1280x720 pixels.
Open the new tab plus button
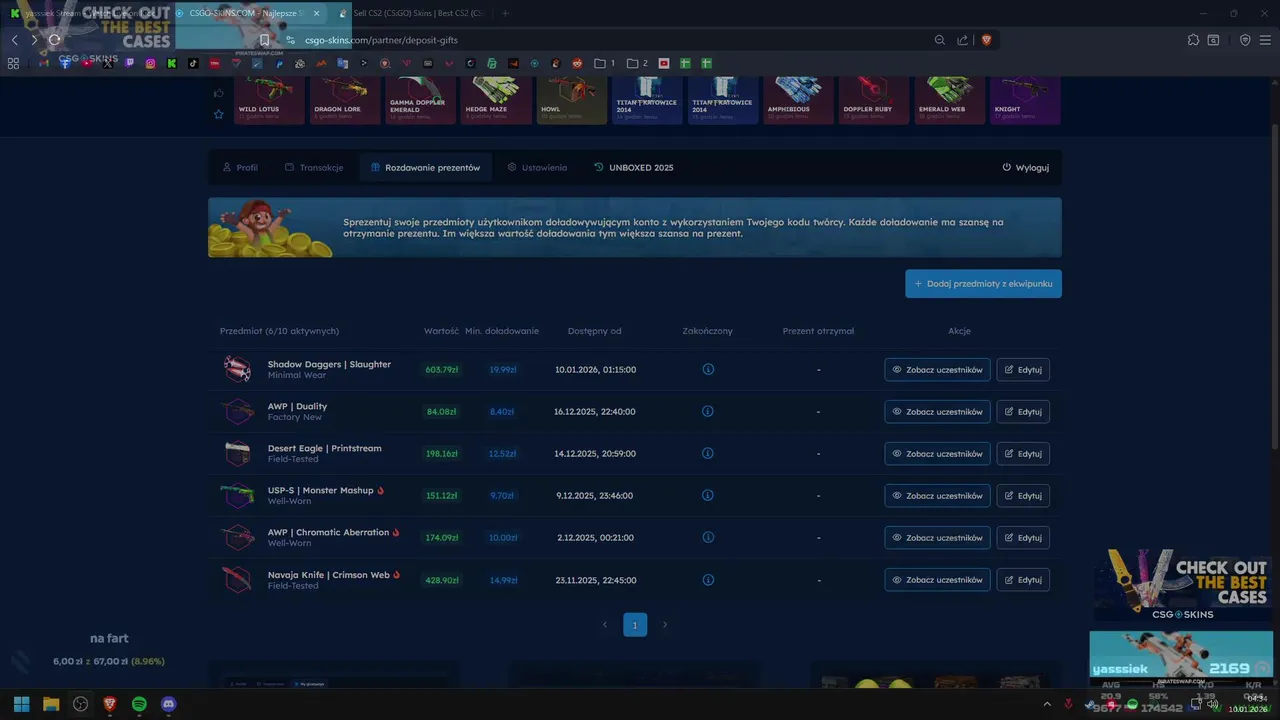tap(505, 13)
